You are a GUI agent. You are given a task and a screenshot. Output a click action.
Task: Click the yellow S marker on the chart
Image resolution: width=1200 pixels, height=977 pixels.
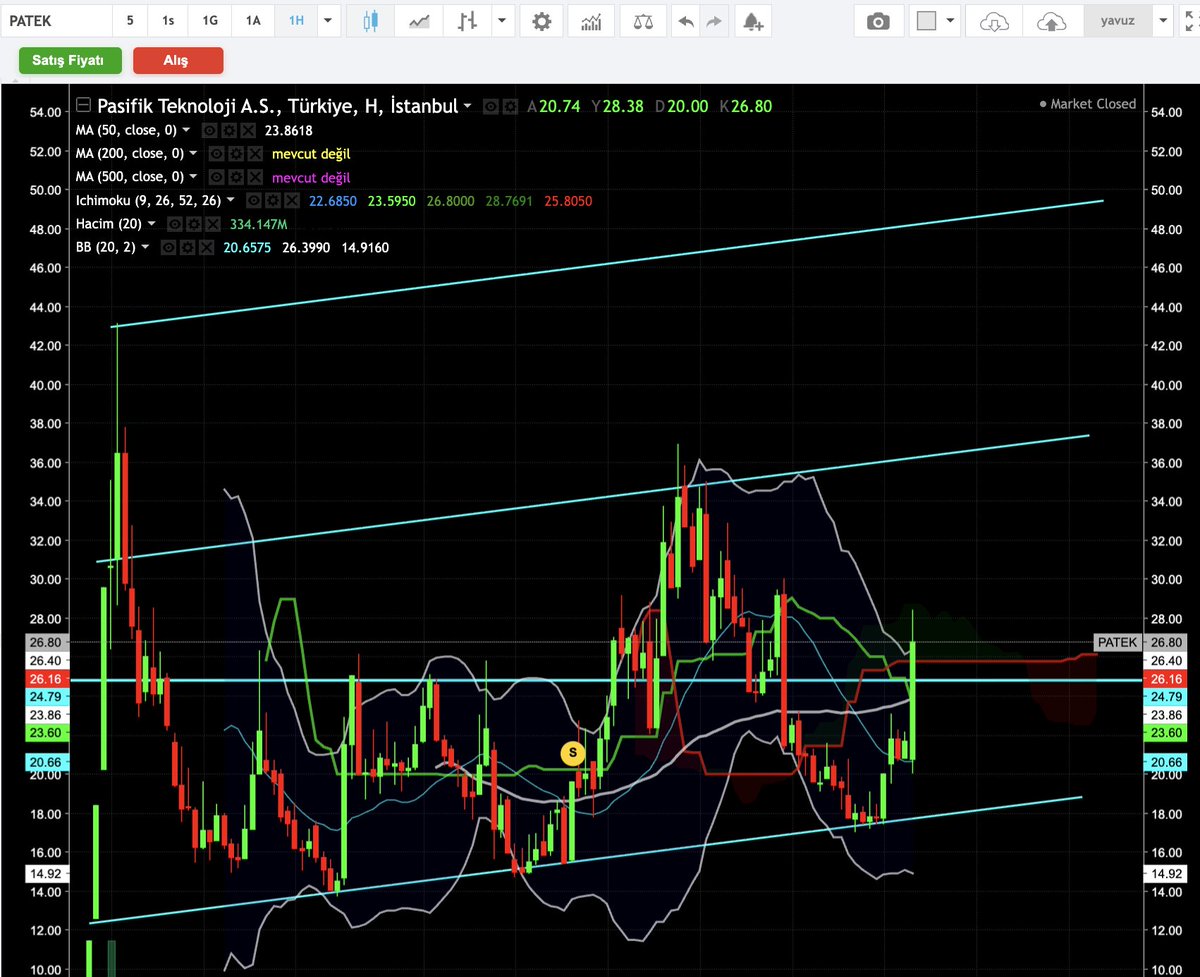pyautogui.click(x=573, y=752)
